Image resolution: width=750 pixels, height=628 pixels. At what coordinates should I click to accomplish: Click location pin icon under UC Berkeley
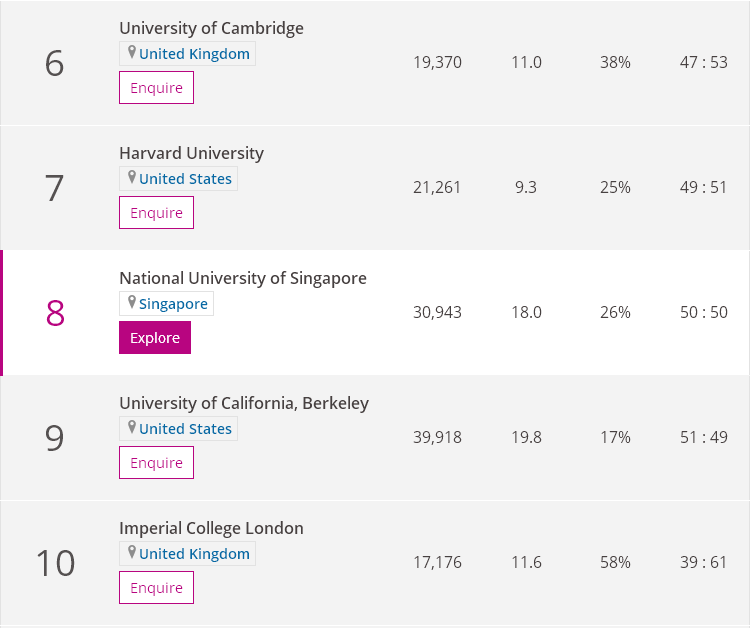point(131,428)
